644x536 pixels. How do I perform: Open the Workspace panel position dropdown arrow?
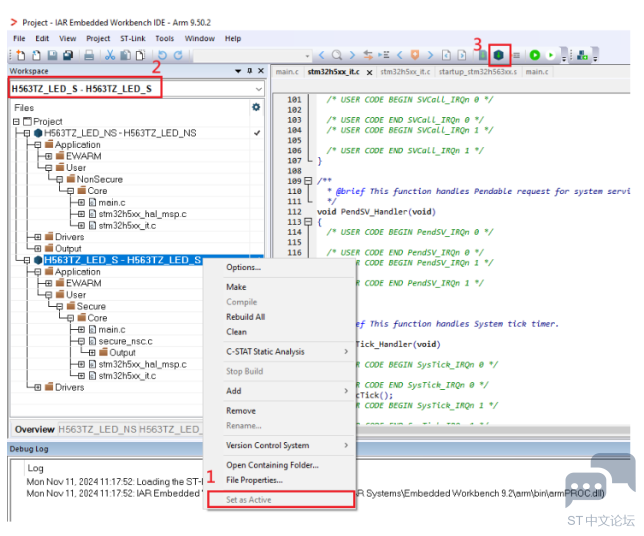pyautogui.click(x=238, y=71)
